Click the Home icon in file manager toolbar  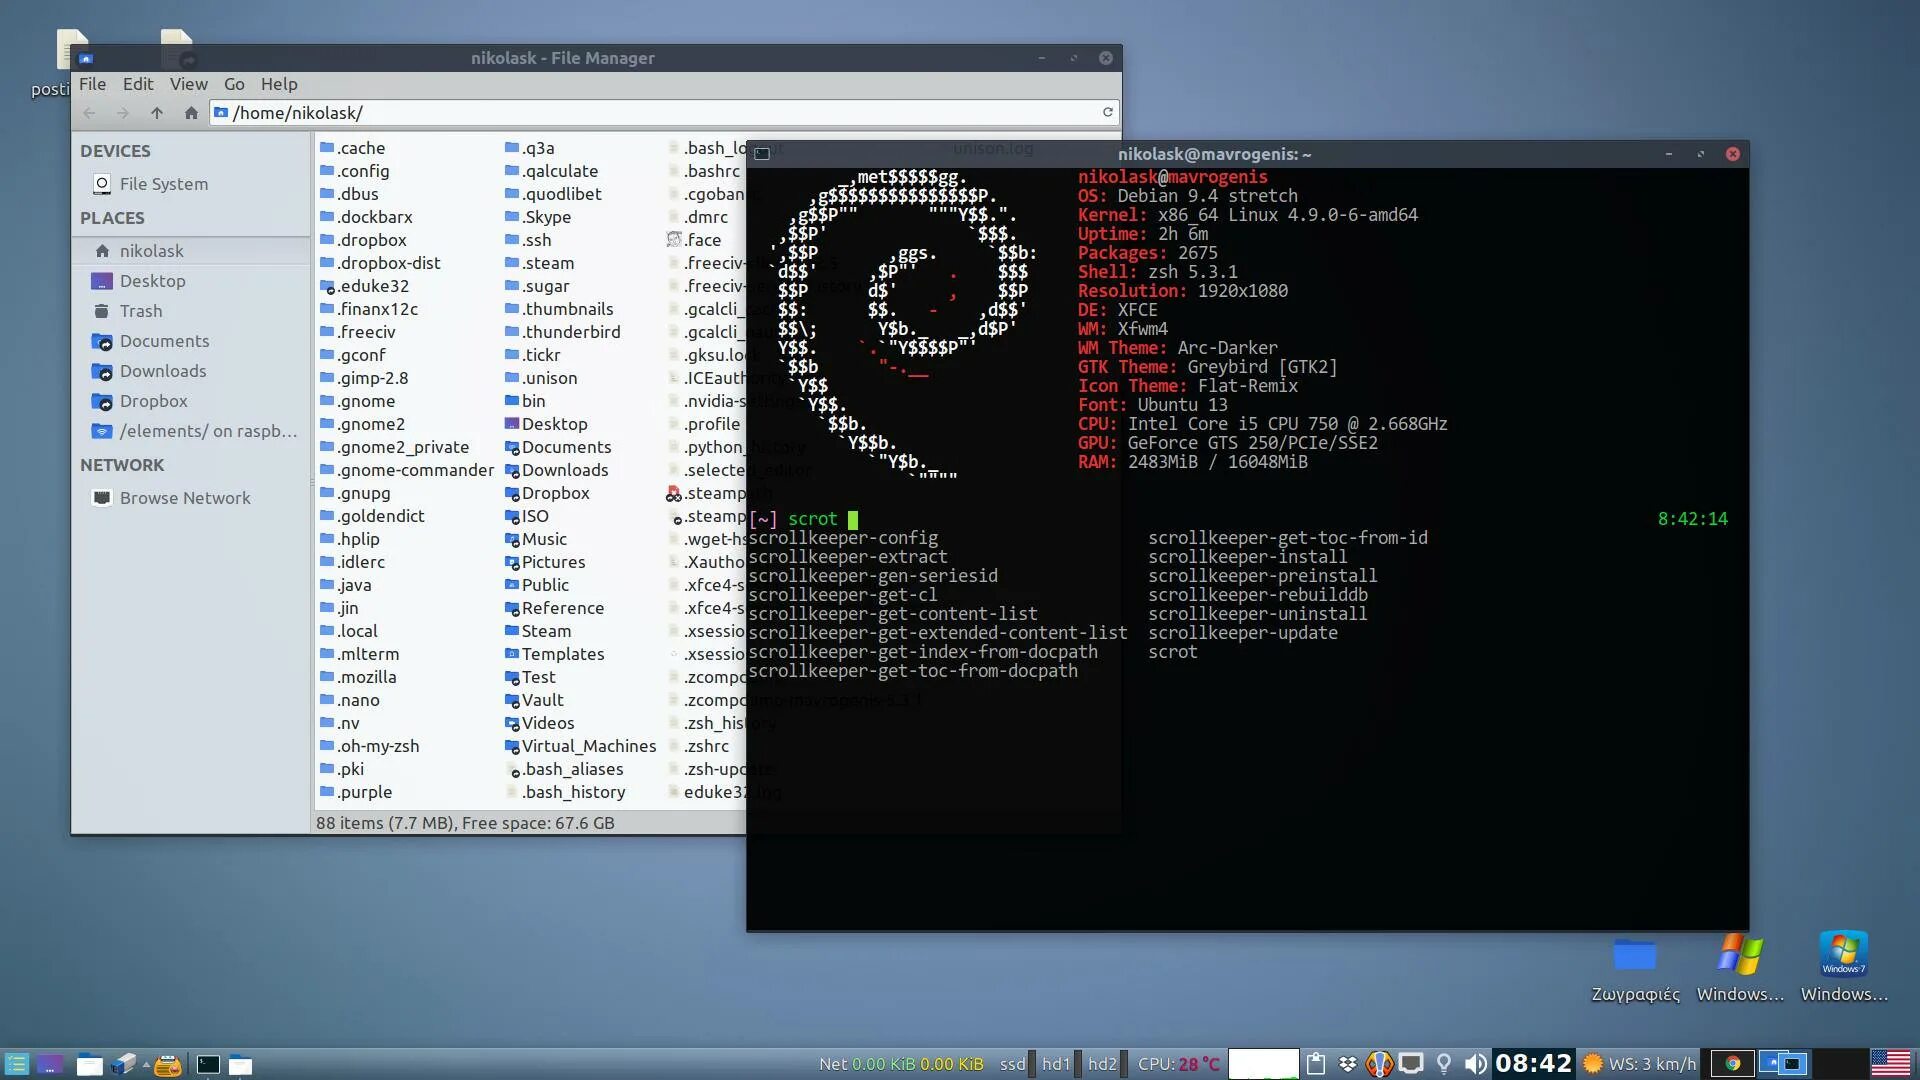(191, 113)
